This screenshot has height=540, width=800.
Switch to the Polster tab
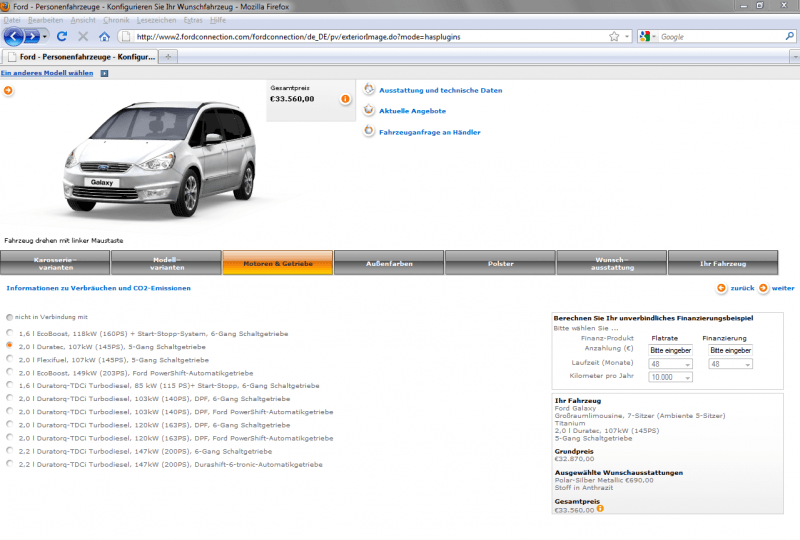[501, 263]
